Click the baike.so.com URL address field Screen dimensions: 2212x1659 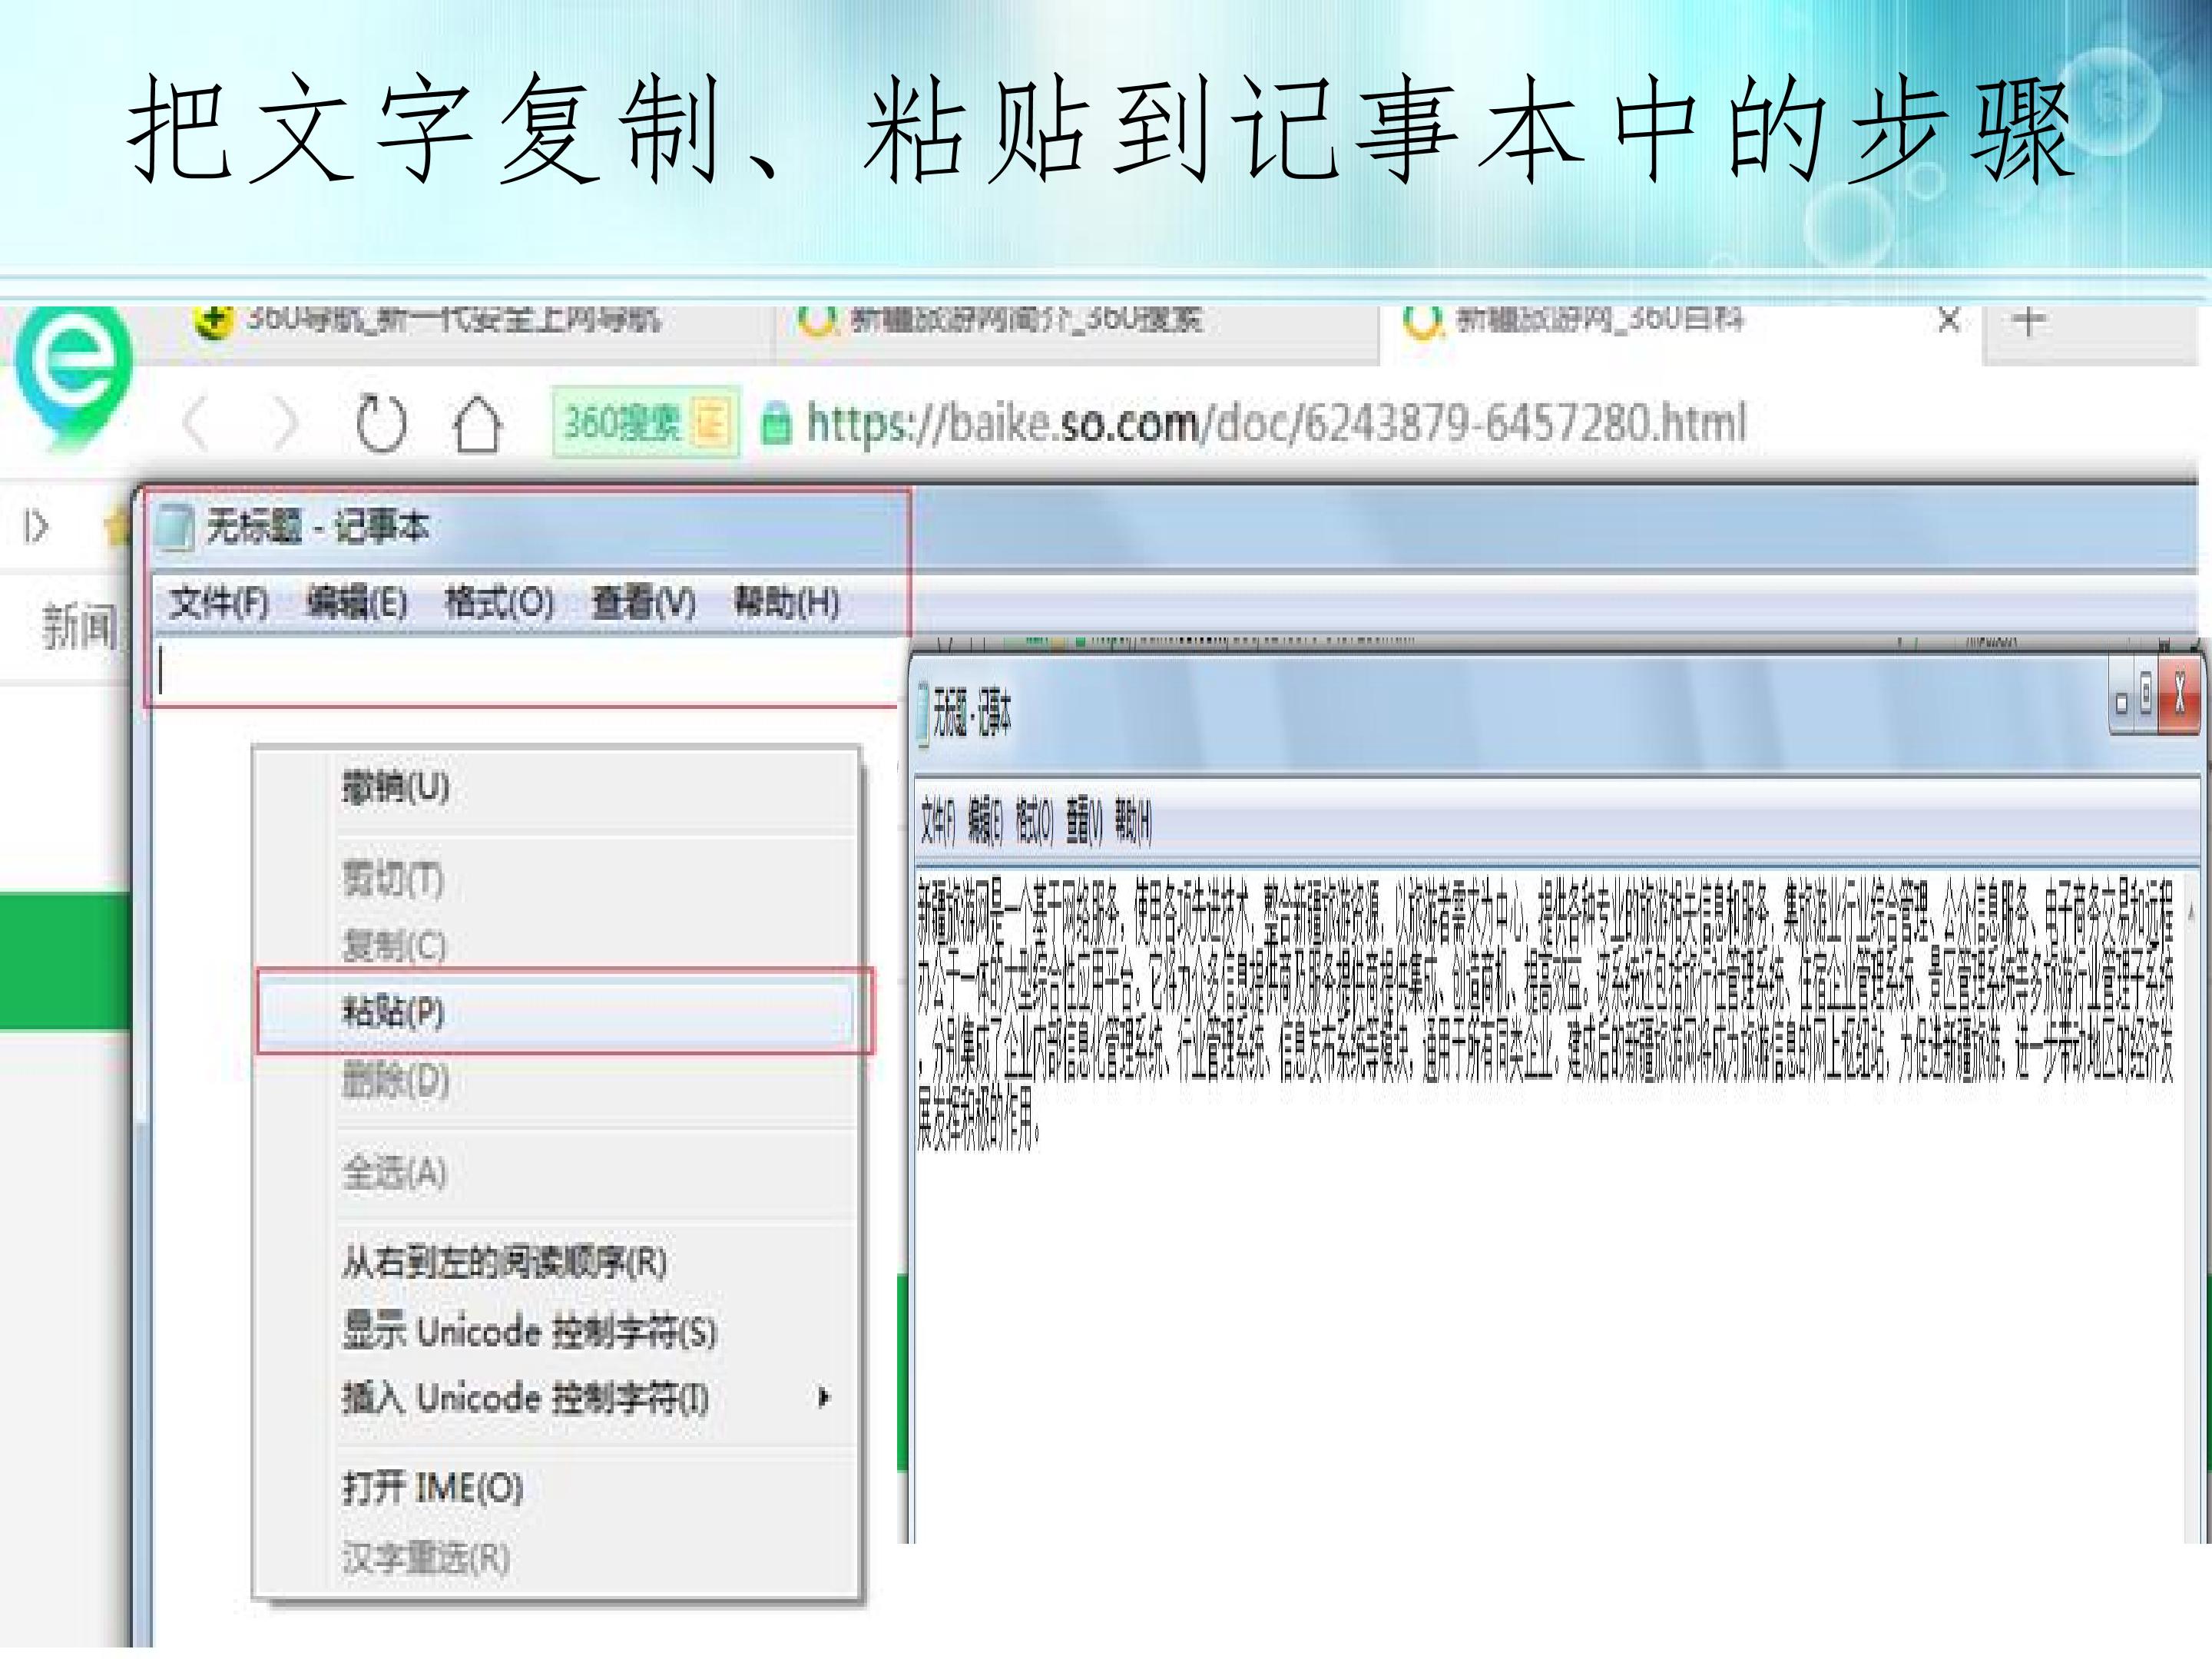(x=1276, y=423)
